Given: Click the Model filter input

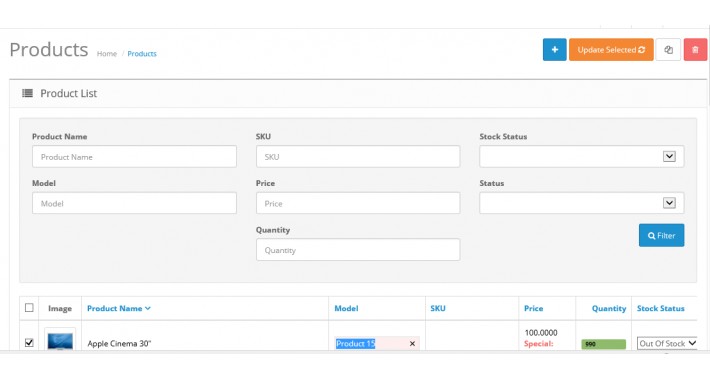Looking at the screenshot, I should [x=134, y=203].
